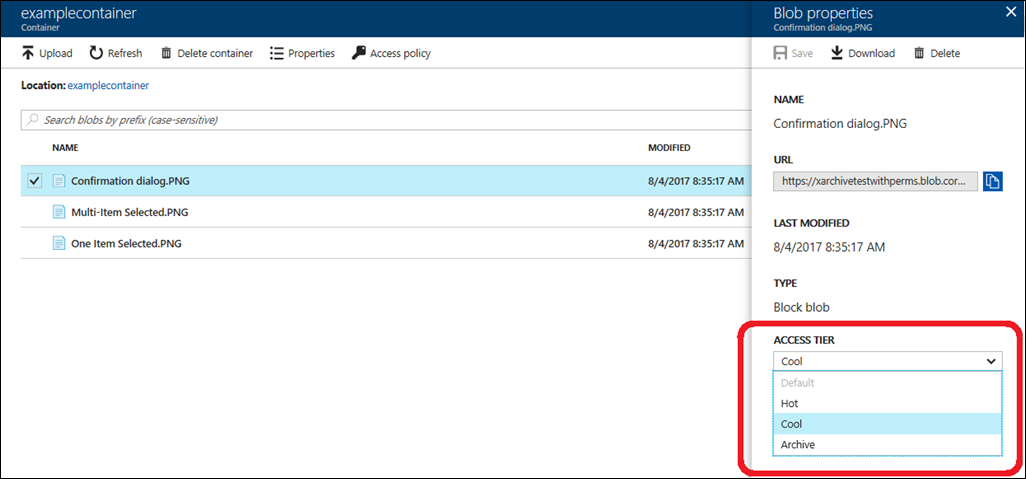The height and width of the screenshot is (479, 1026).
Task: Follow the examplecontainer location link
Action: [x=107, y=86]
